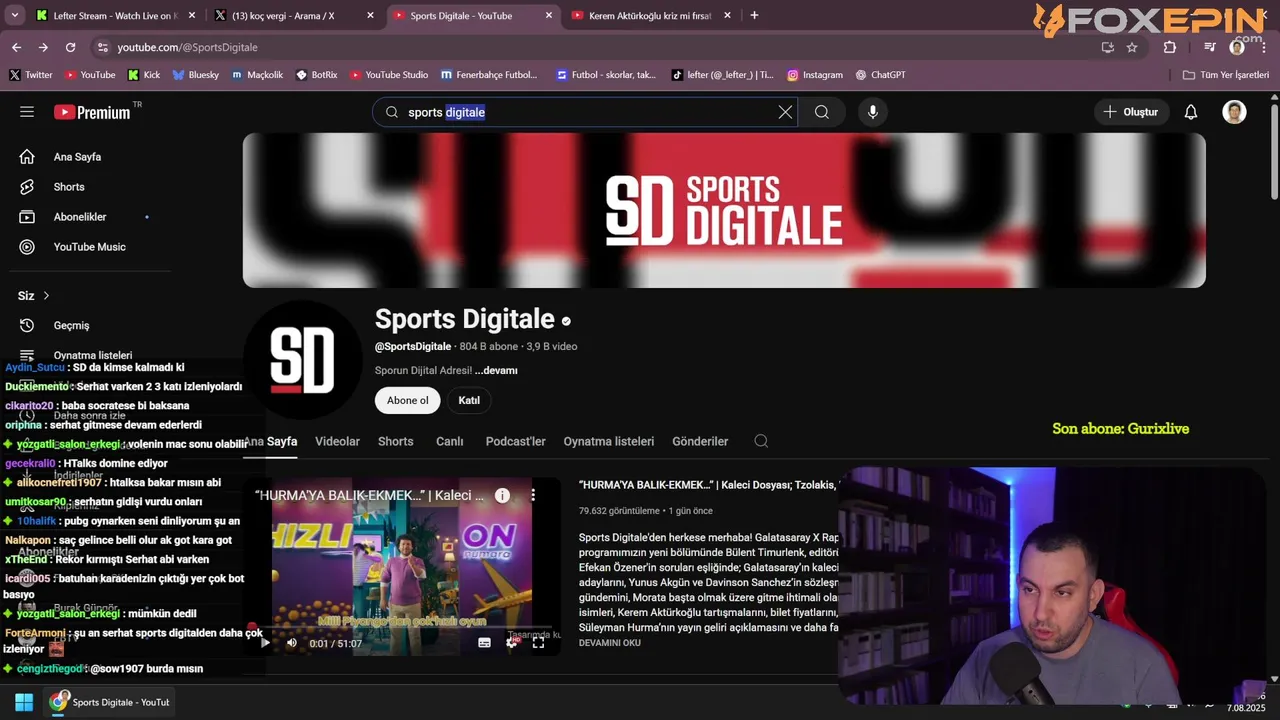Close the Sports Digitale tab
The image size is (1280, 720).
(549, 16)
